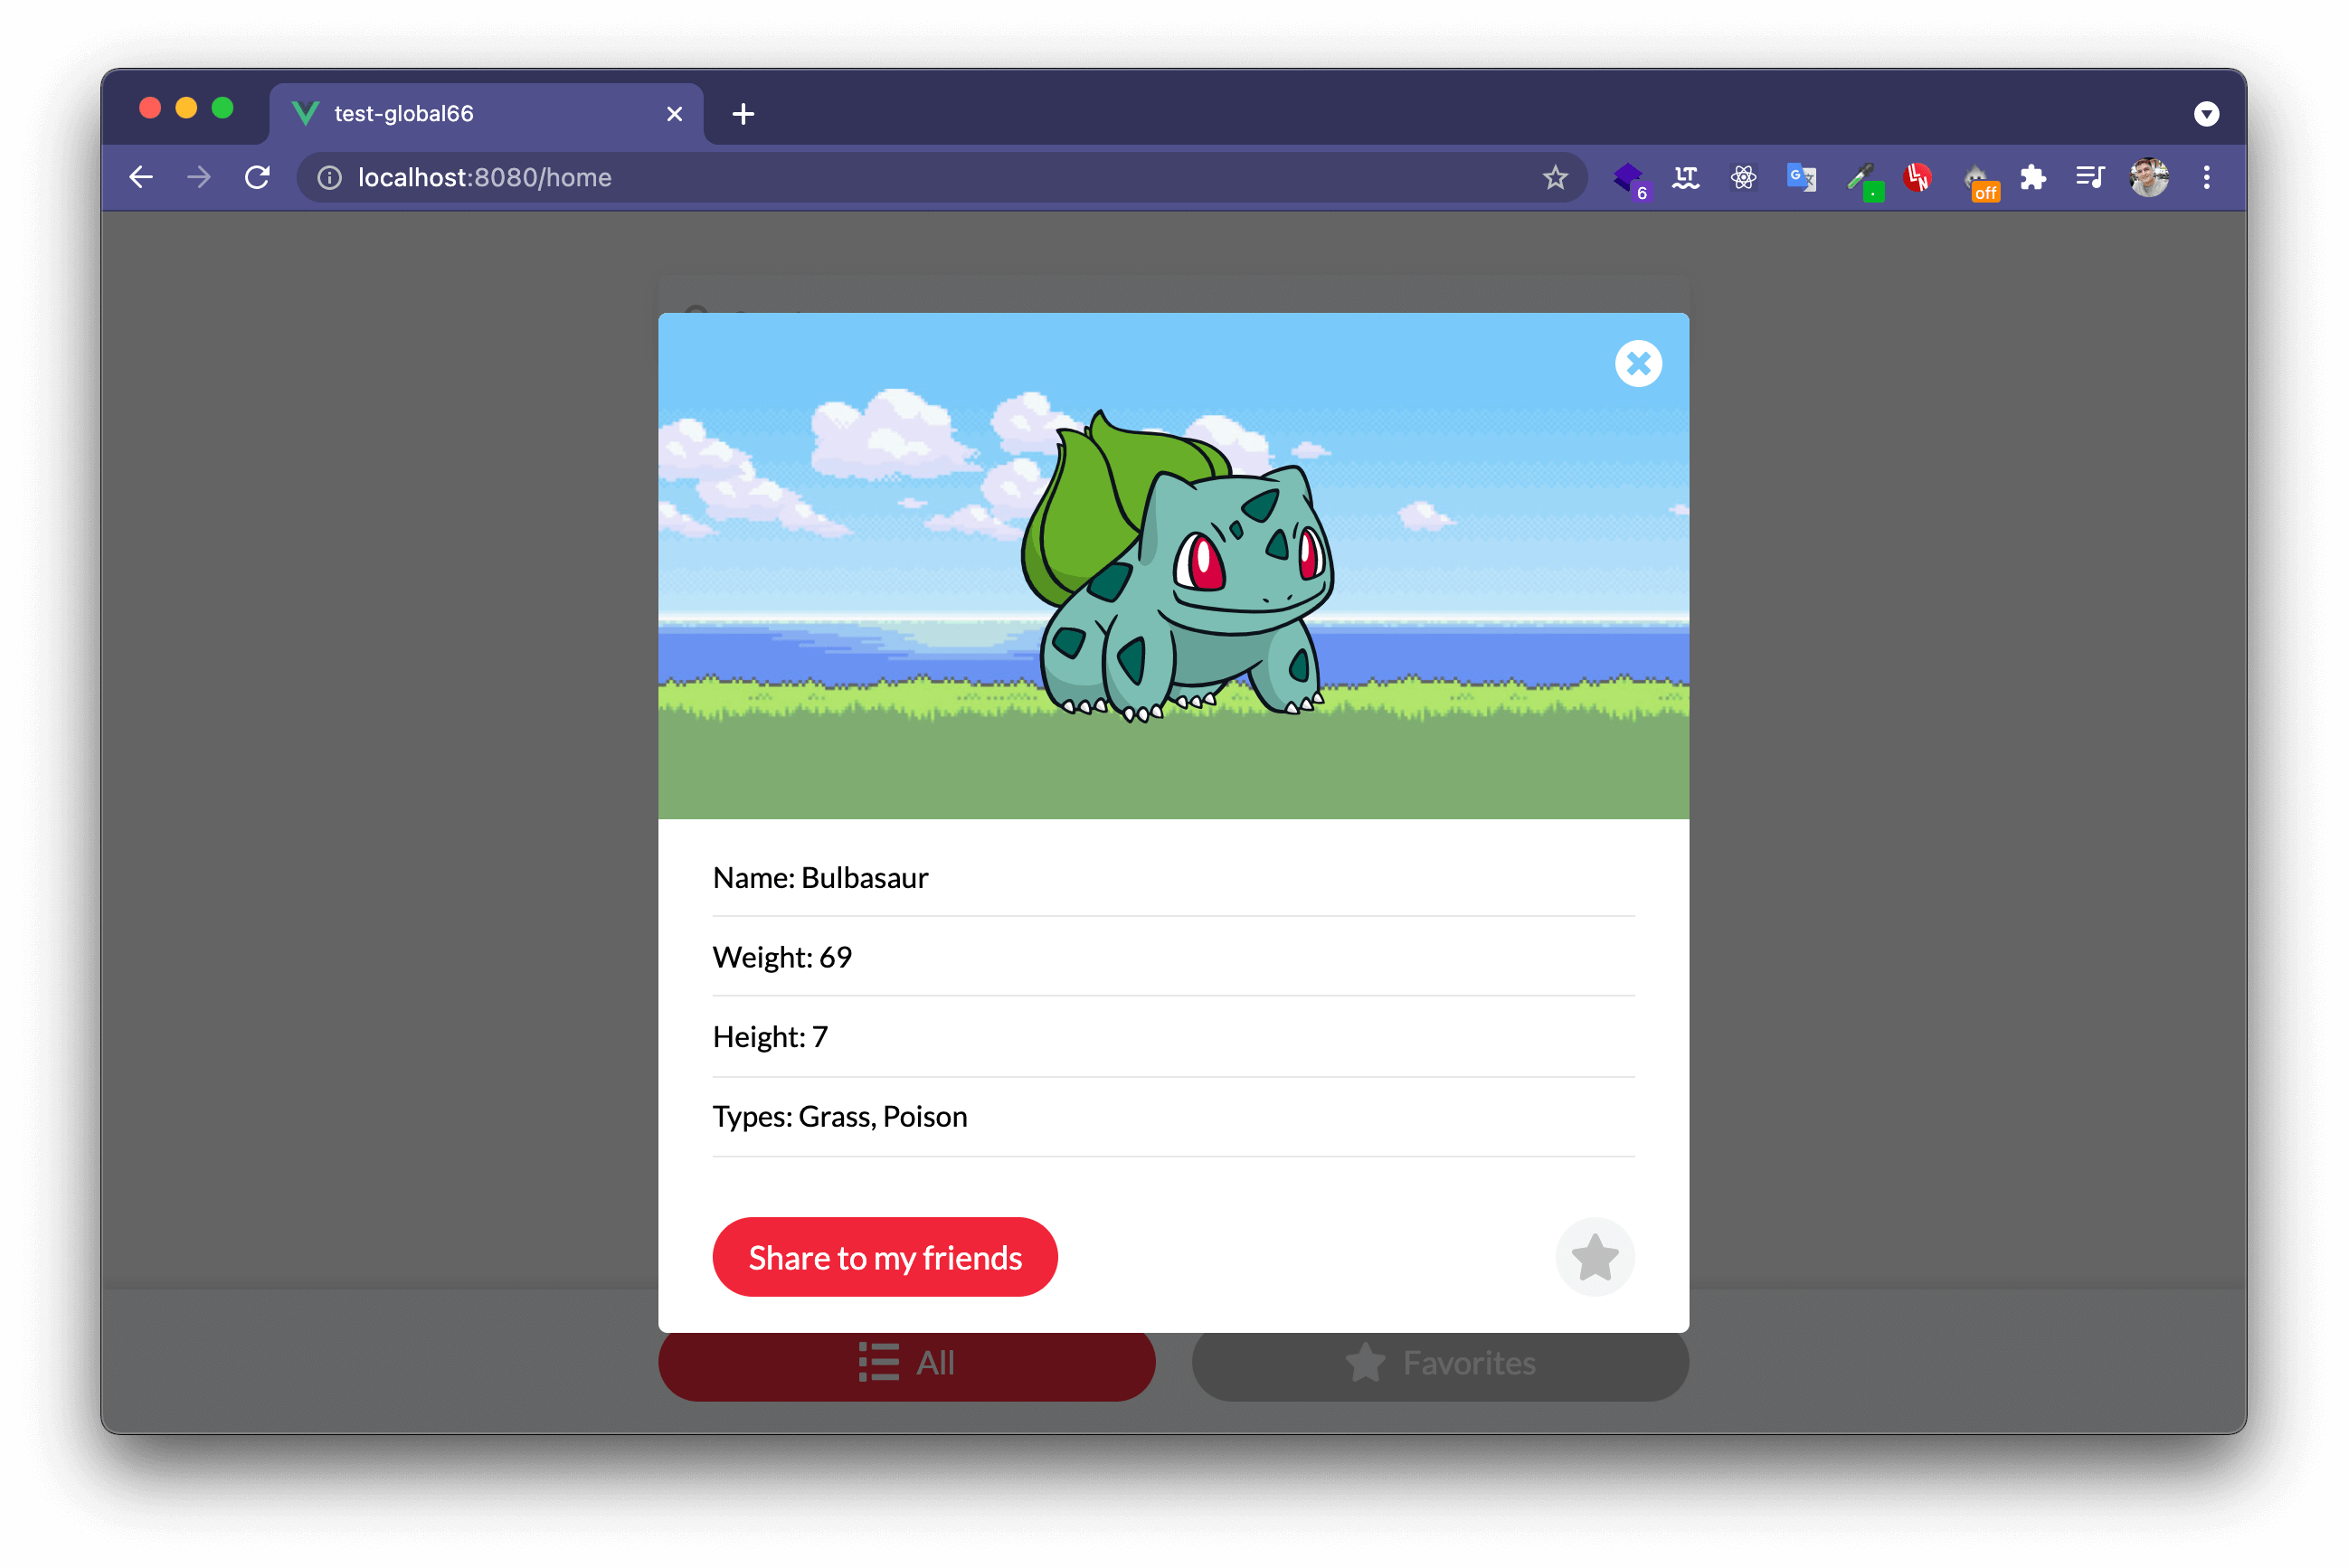Expand the tab search dropdown arrow
Image resolution: width=2348 pixels, height=1568 pixels.
coord(2206,114)
